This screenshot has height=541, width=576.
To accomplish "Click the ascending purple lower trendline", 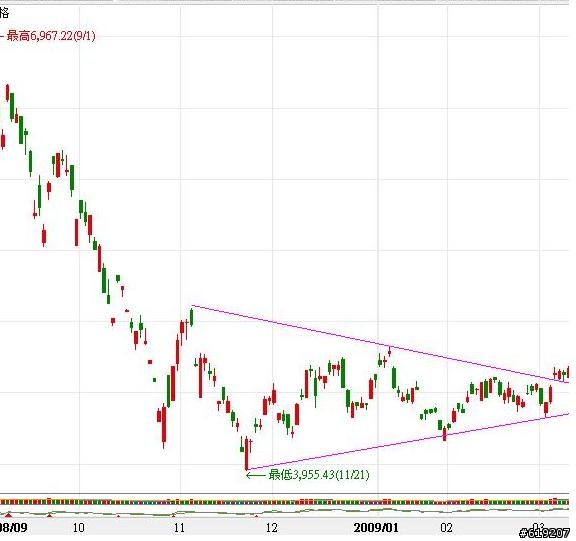I will (x=408, y=441).
